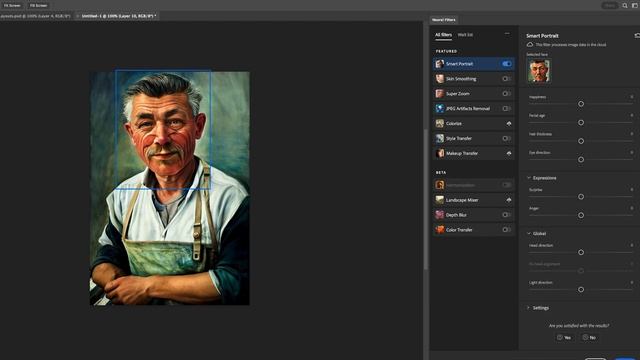Download the Makeup Transfer filter via cloud icon
640x360 pixels.
pyautogui.click(x=509, y=153)
